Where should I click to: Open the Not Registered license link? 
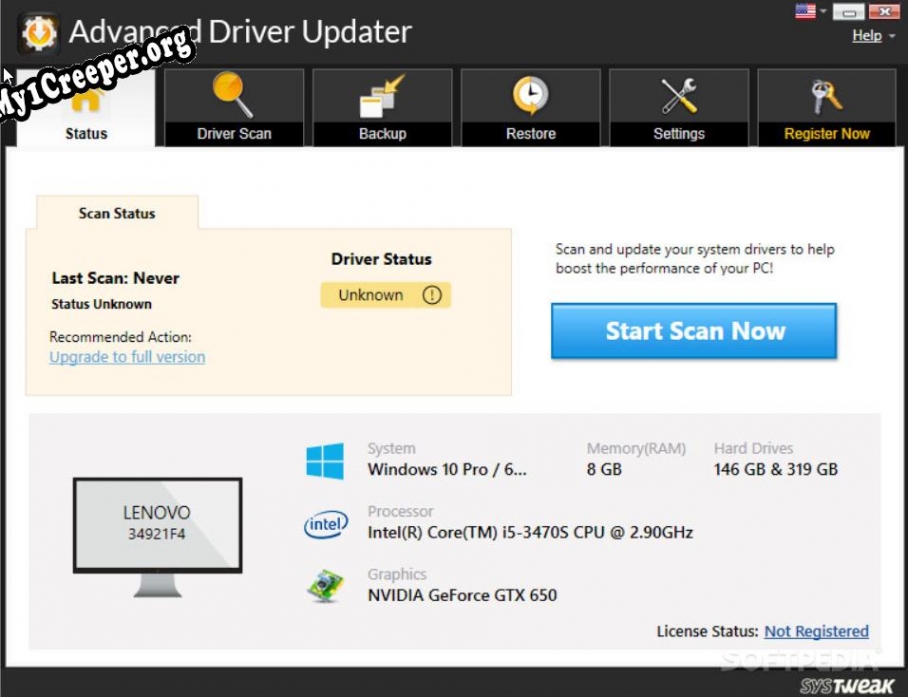pos(816,631)
